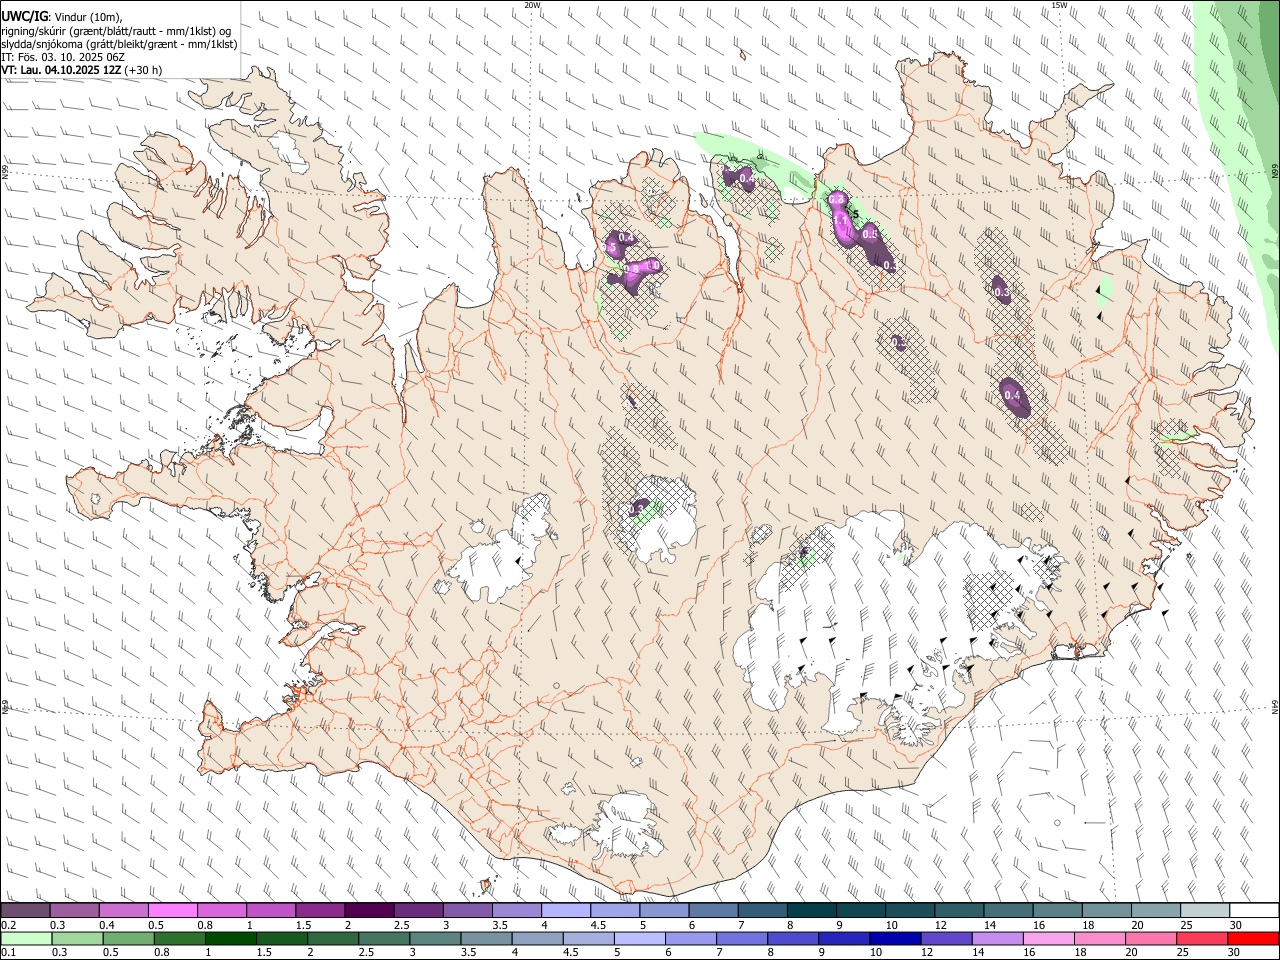Image resolution: width=1280 pixels, height=960 pixels.
Task: Pick the deep blue swatch above '10' in bottom row
Action: [x=894, y=938]
